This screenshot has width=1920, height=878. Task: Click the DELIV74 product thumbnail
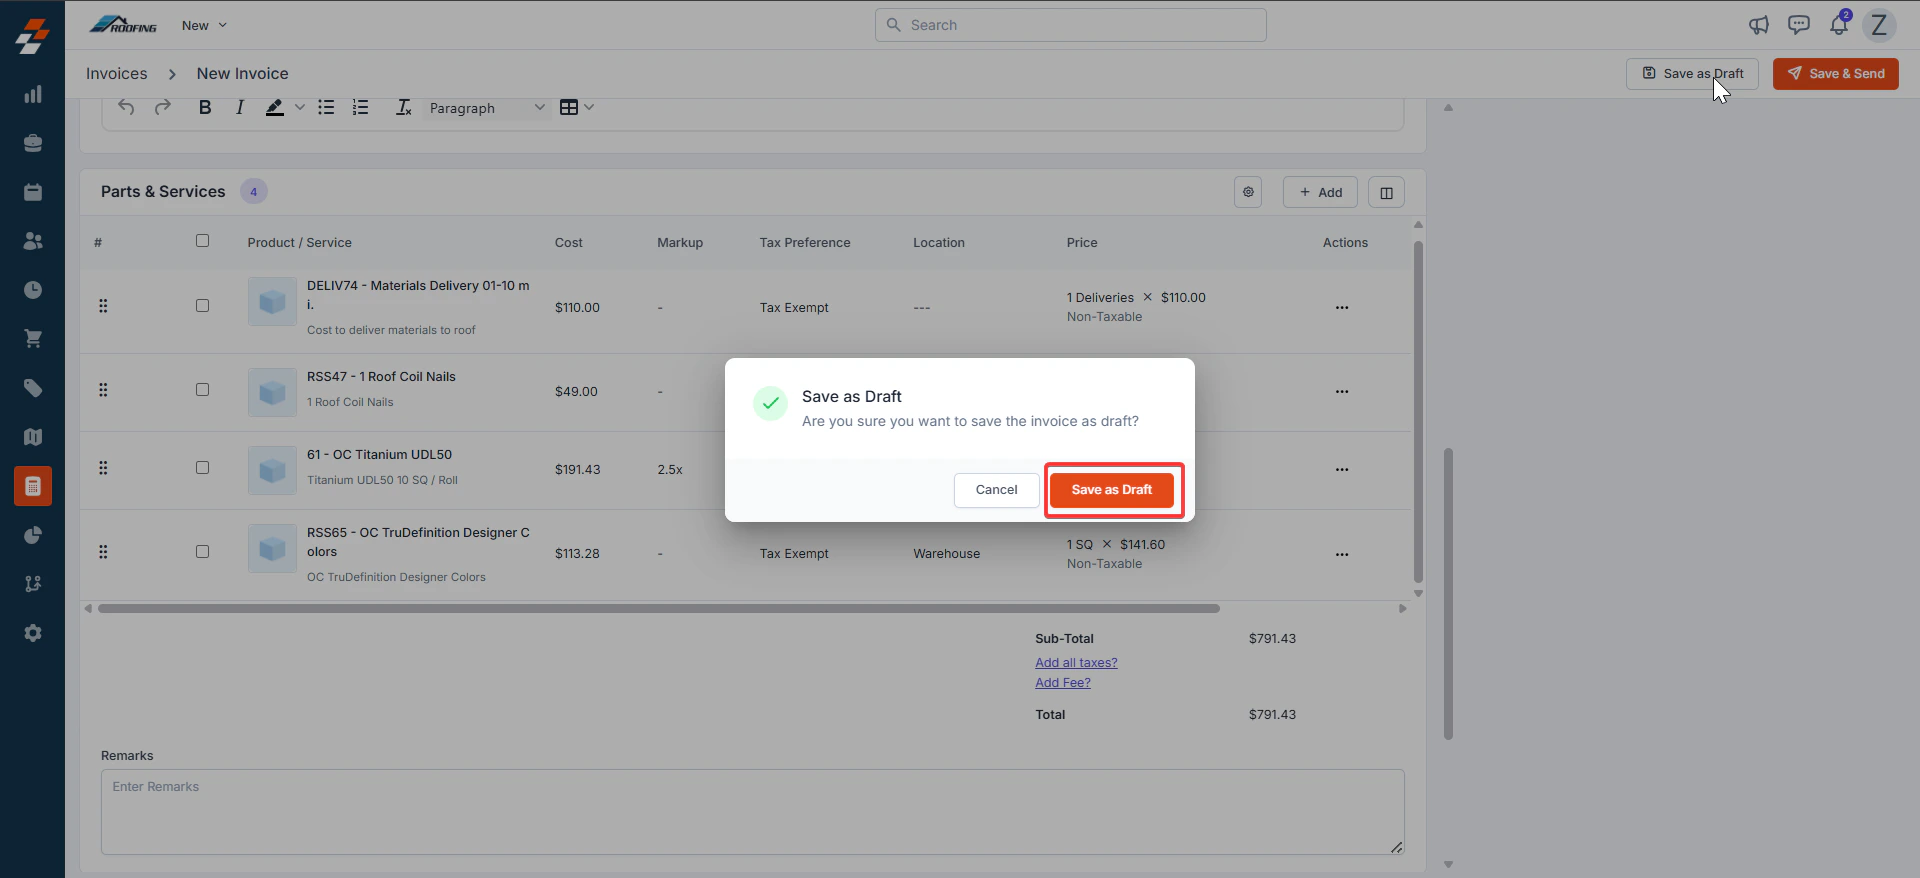272,302
